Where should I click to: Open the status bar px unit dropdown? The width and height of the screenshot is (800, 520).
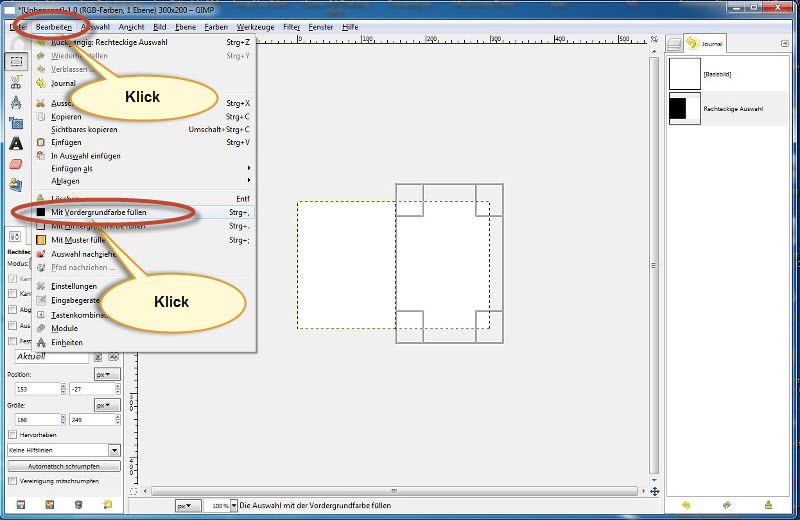click(188, 506)
